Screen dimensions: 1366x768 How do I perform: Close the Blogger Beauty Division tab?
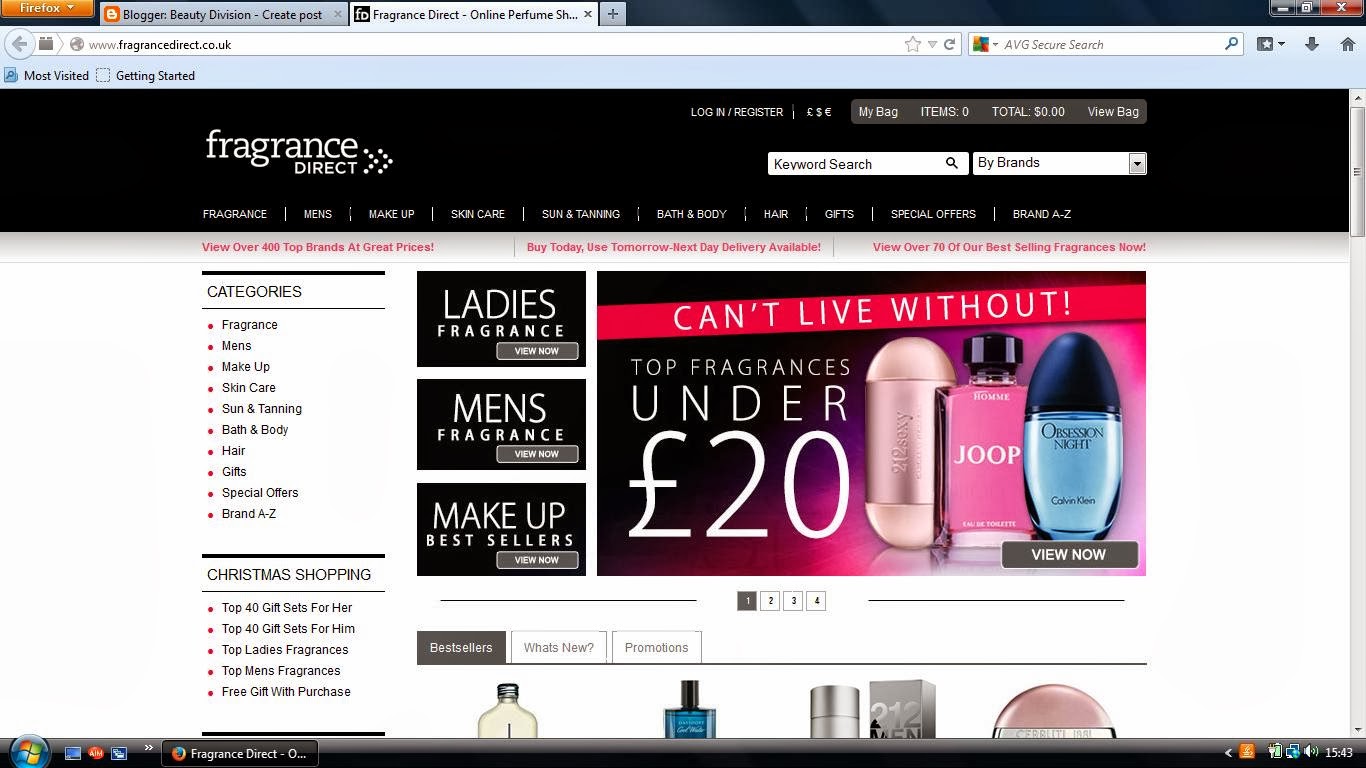tap(337, 14)
